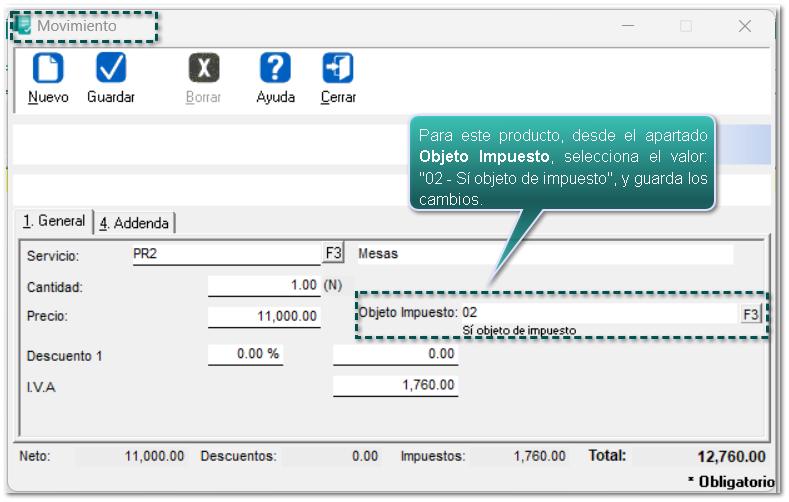This screenshot has width=789, height=502.
Task: Click the I.V.A amount field 1,760.00
Action: tap(395, 386)
